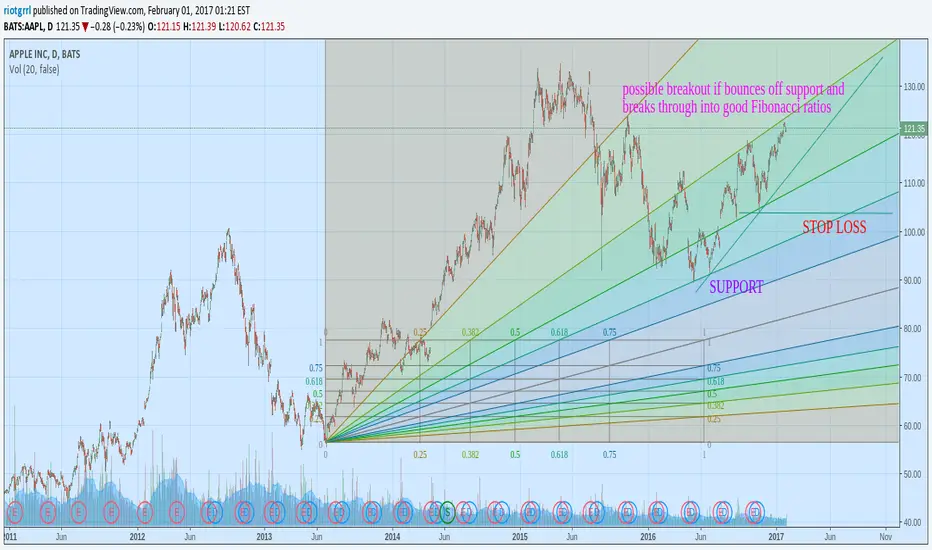Click the 121.35 current price tag on axis

[x=914, y=128]
